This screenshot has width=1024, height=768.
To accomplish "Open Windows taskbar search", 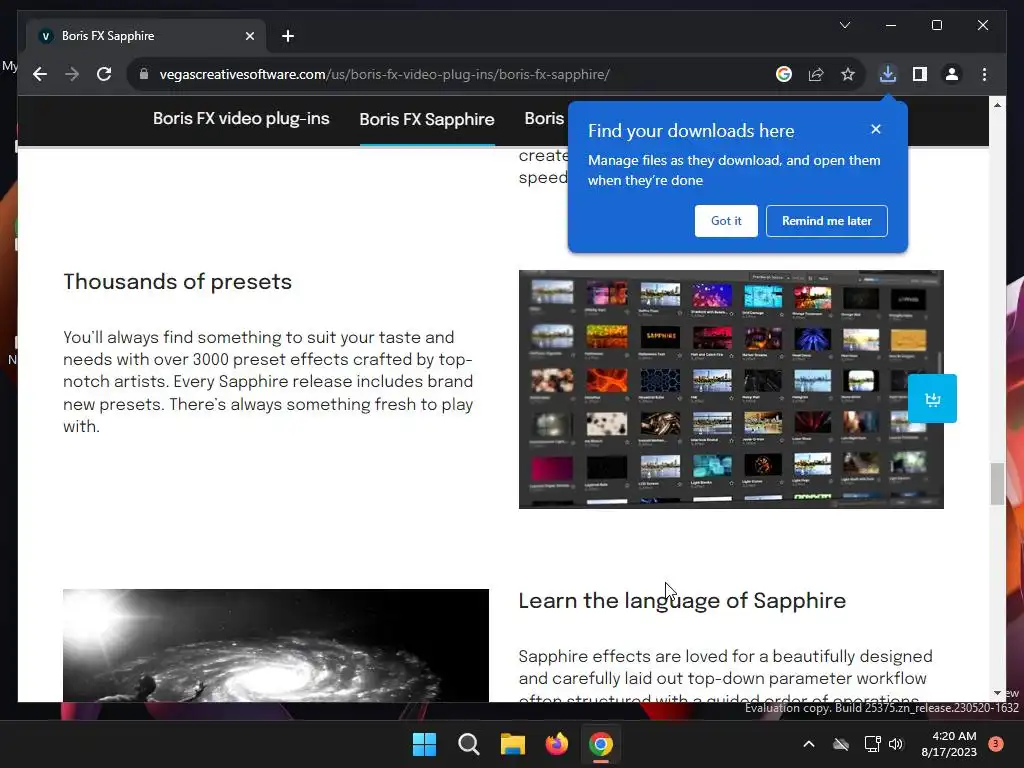I will tap(468, 744).
